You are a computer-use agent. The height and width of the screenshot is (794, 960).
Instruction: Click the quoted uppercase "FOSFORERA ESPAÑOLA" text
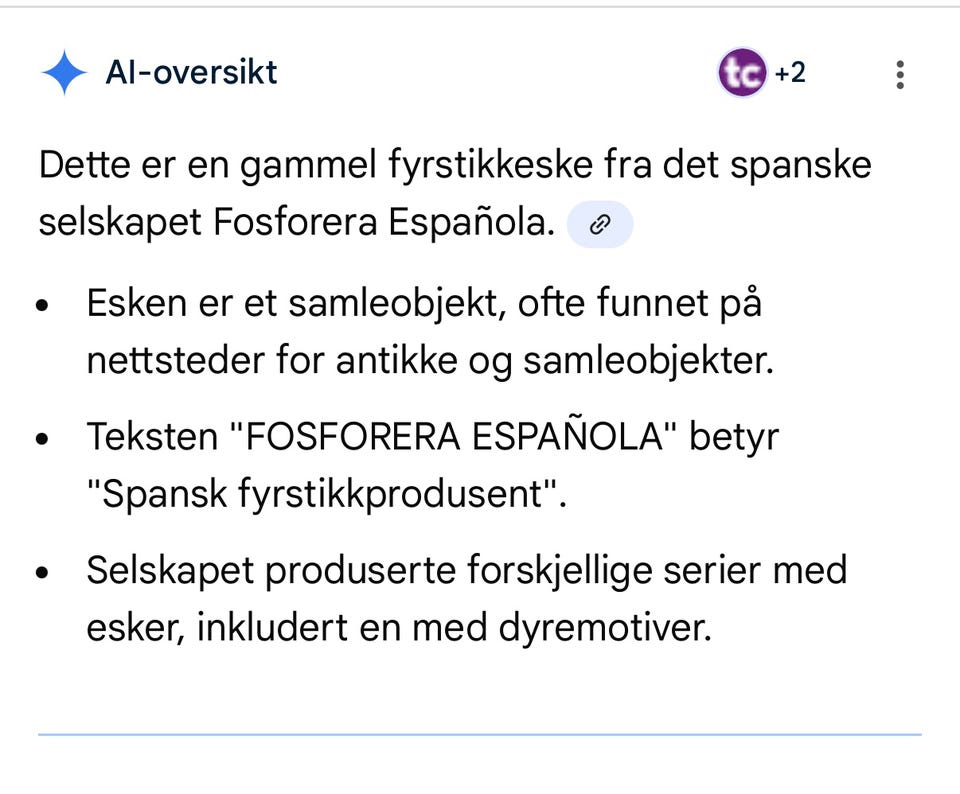pos(454,436)
